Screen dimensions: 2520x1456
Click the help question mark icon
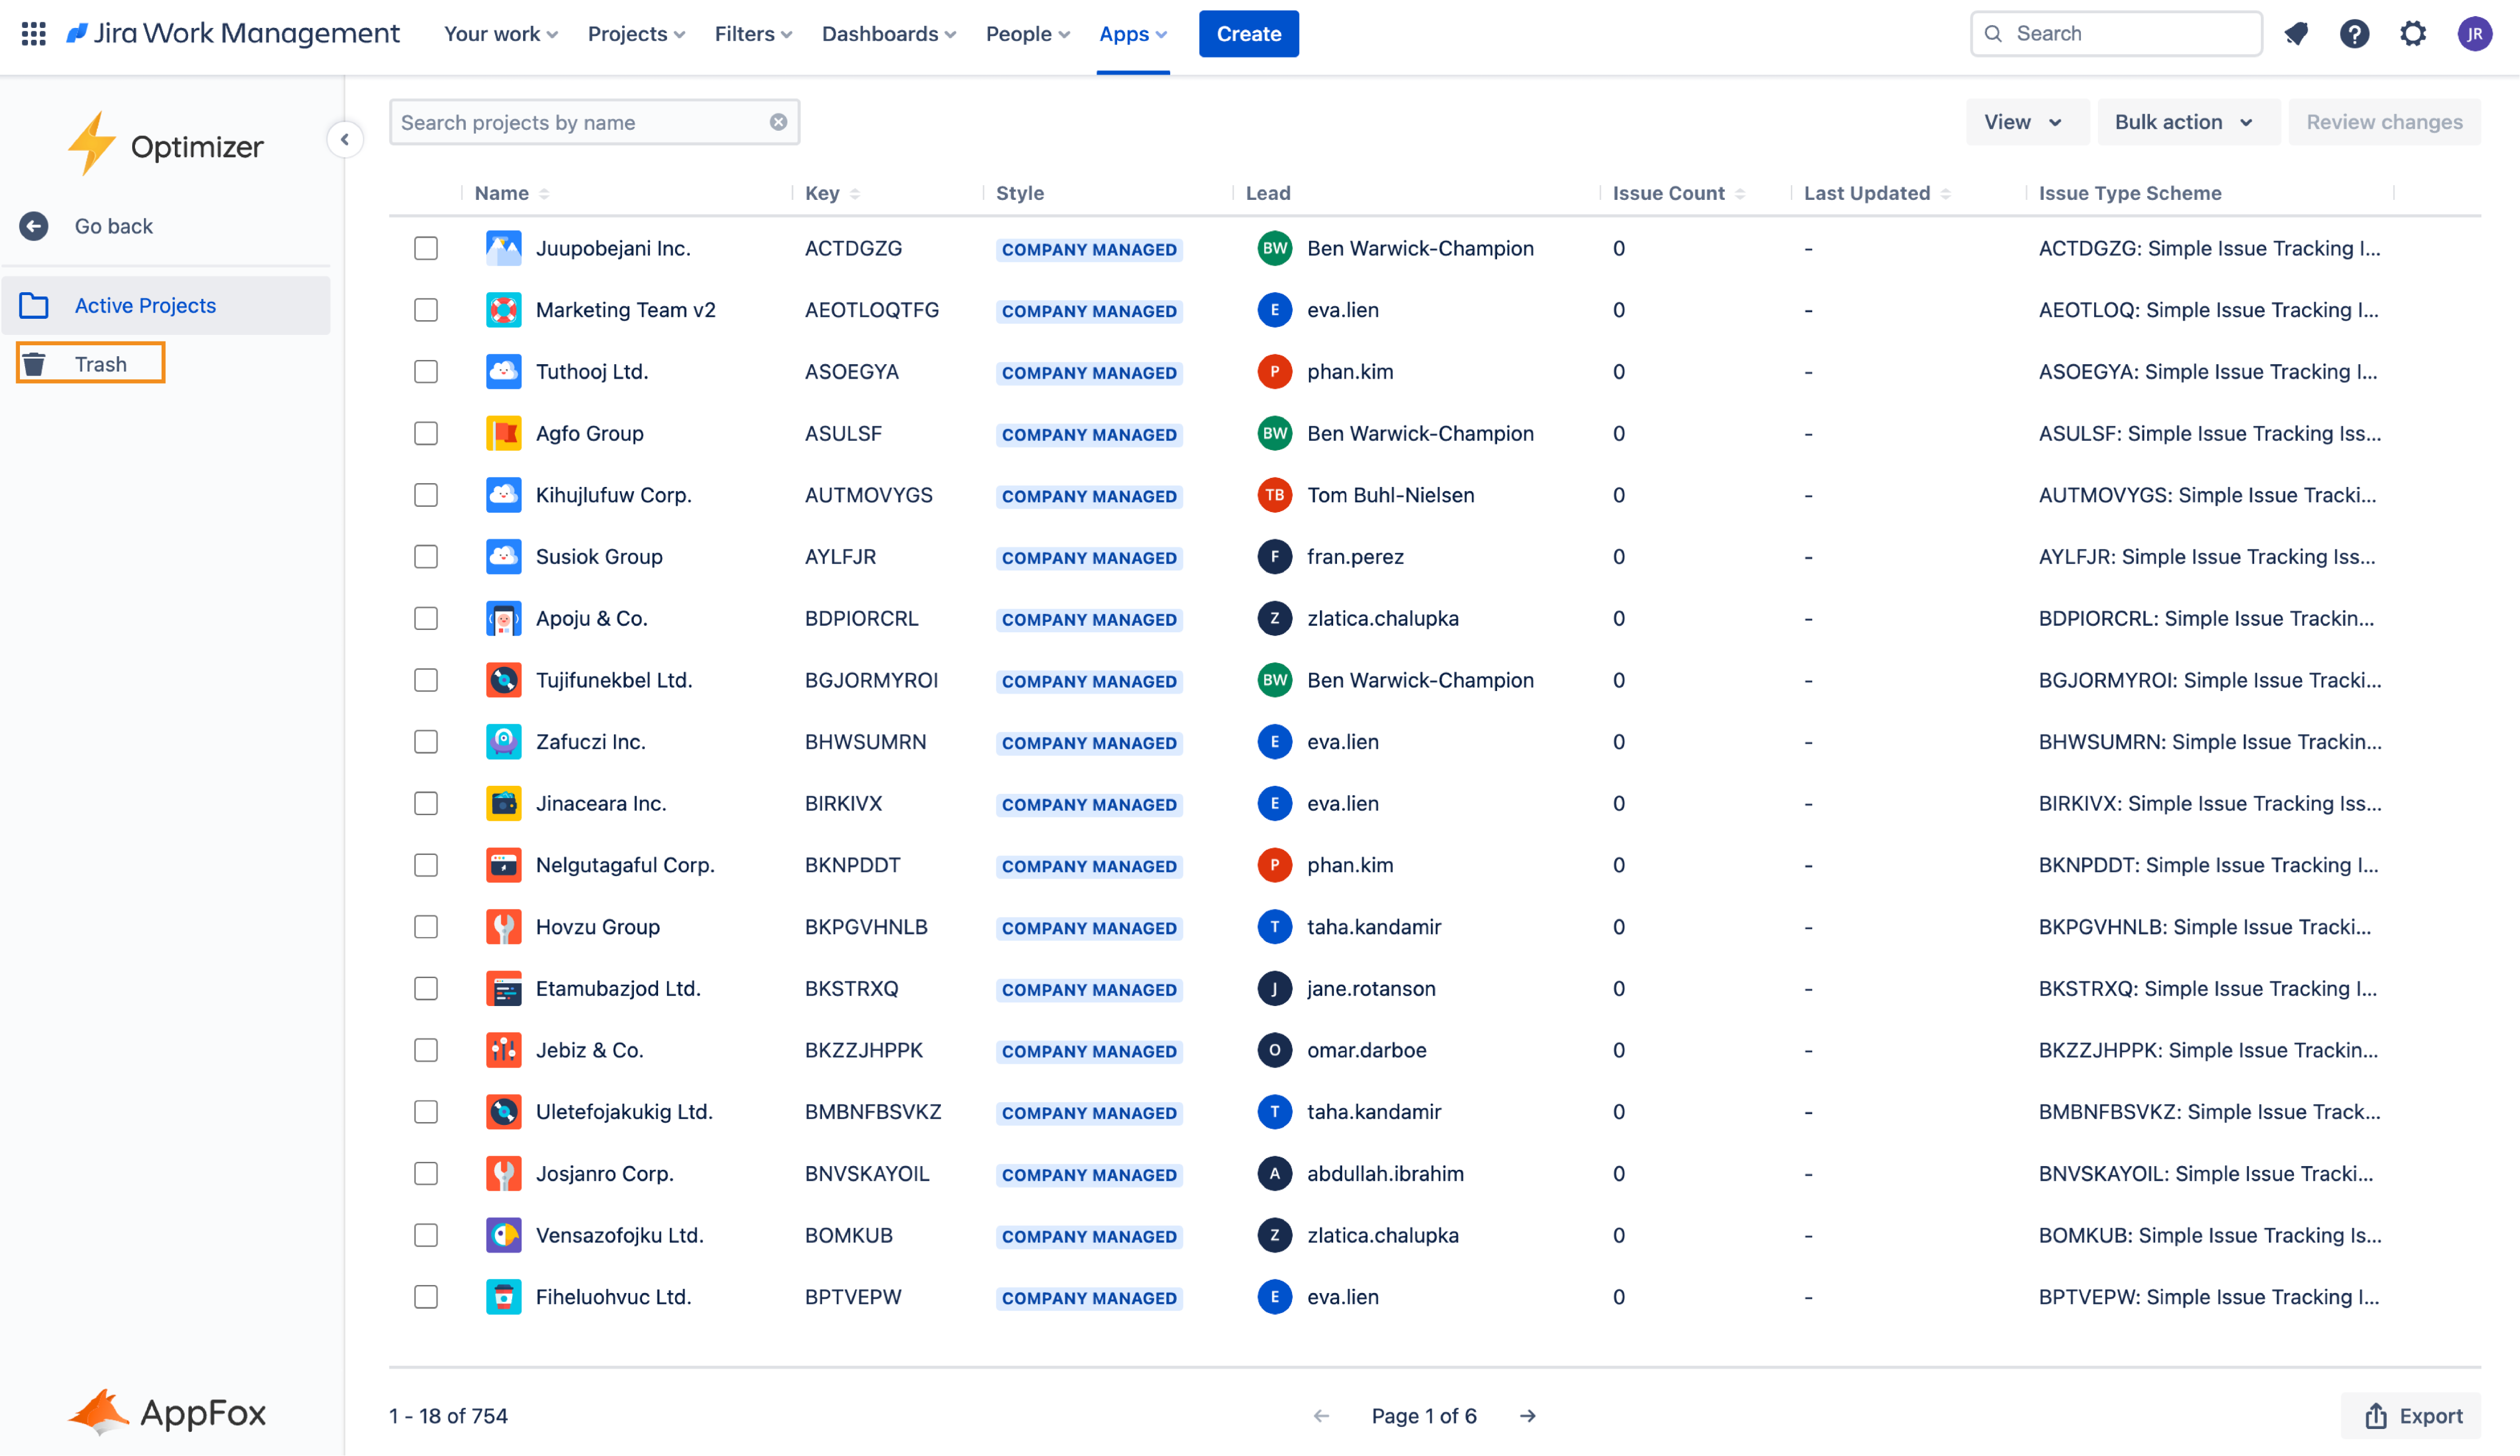click(x=2354, y=34)
